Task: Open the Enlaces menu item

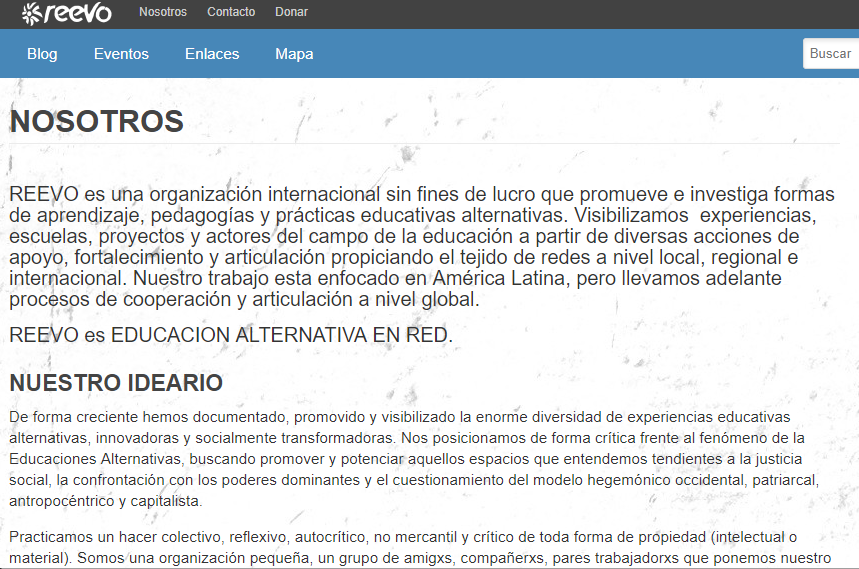Action: point(212,54)
